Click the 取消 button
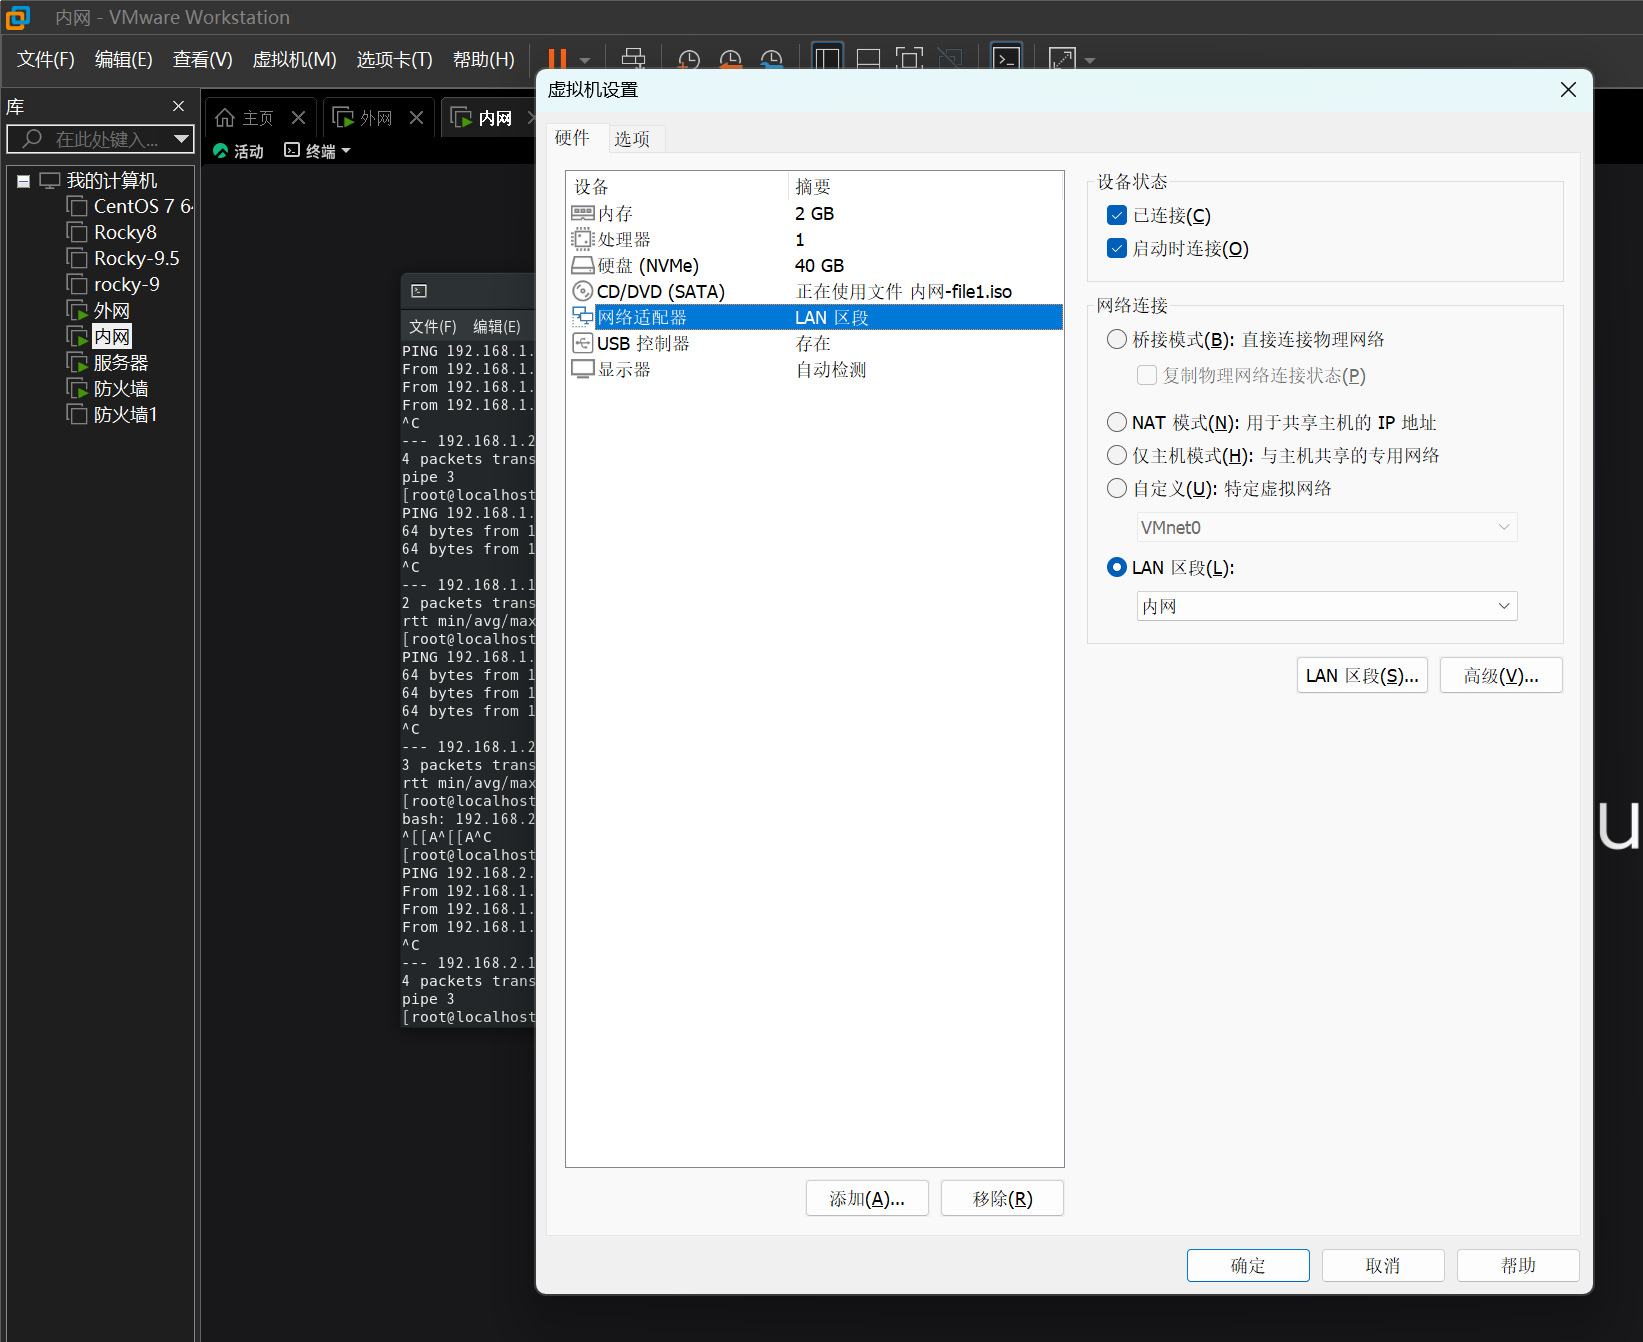 coord(1383,1265)
